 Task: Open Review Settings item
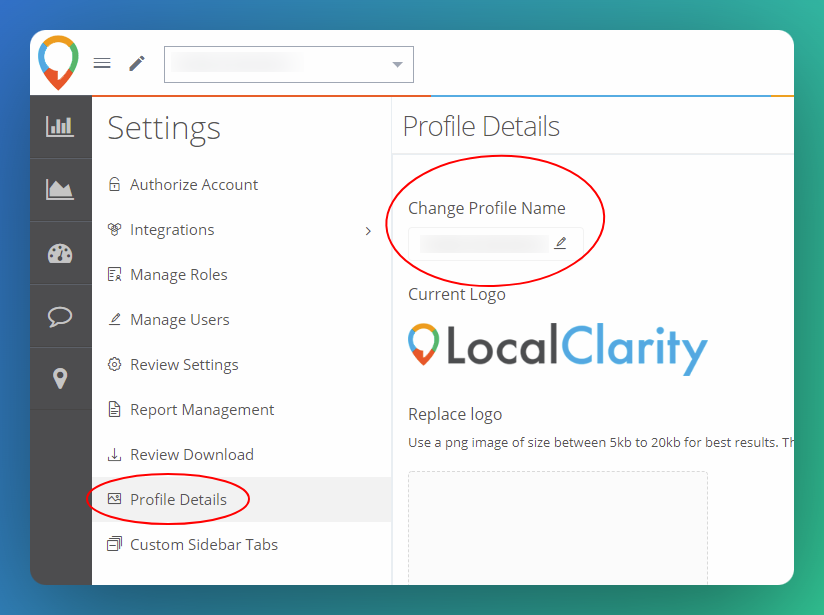coord(242,364)
